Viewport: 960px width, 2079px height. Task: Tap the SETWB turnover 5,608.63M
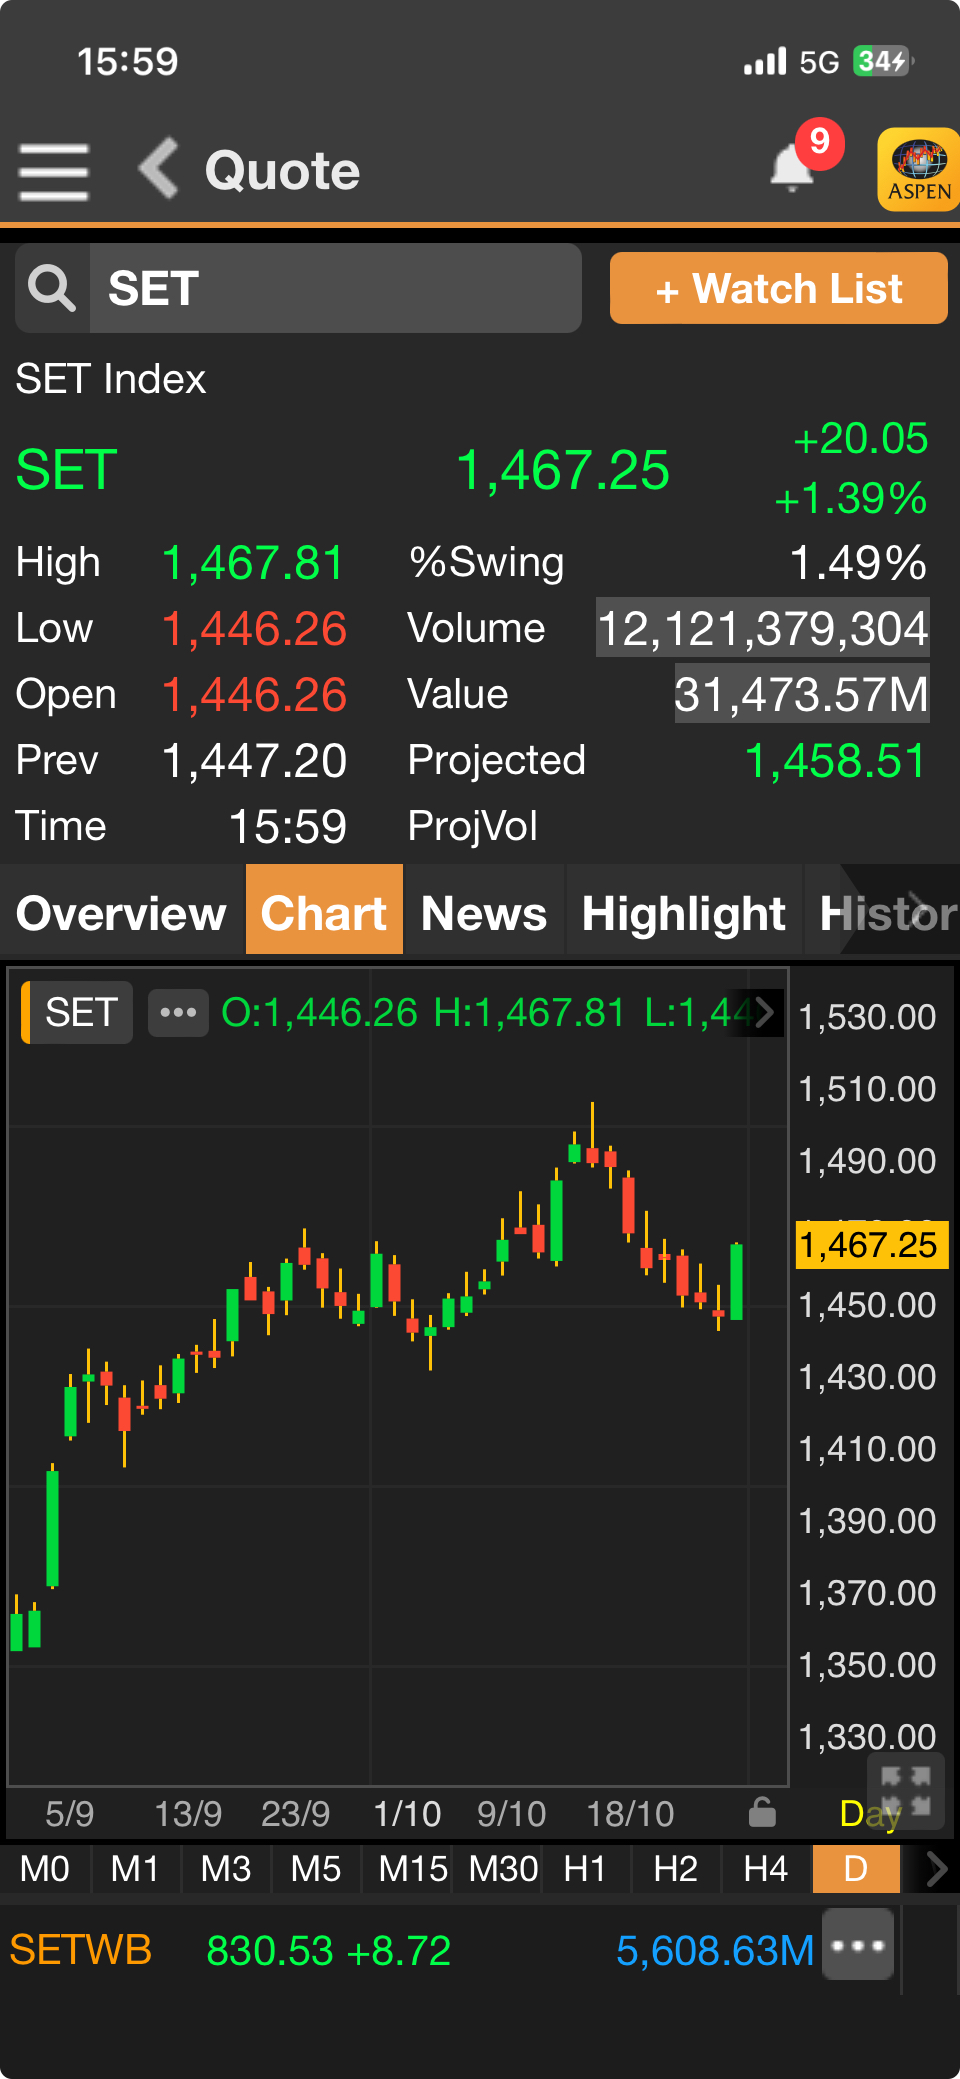click(x=715, y=1950)
